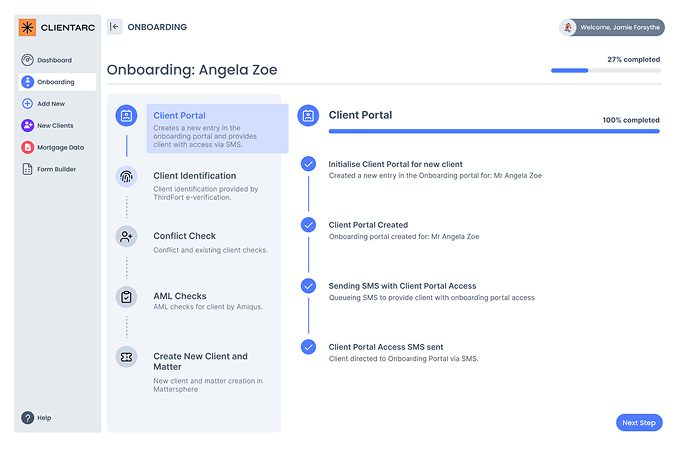The height and width of the screenshot is (449, 680).
Task: Click the Dashboard gauge icon
Action: point(27,60)
